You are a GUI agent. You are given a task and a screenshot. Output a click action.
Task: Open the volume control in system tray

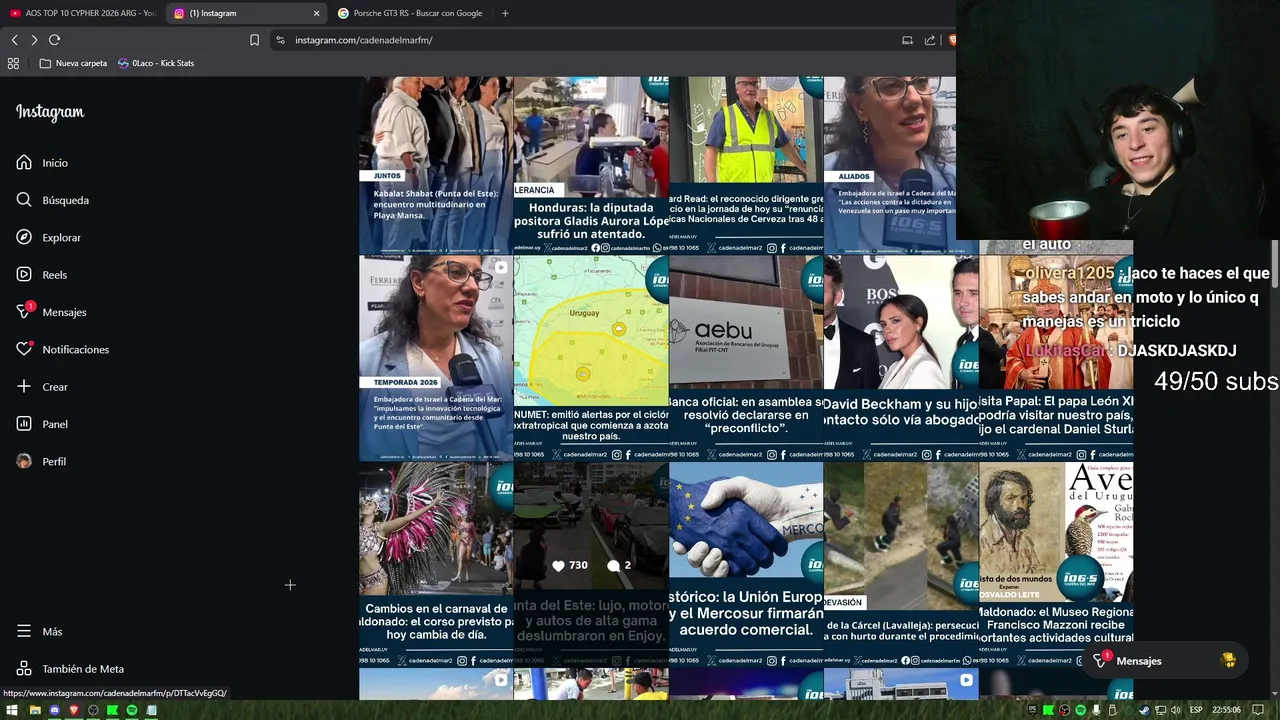coord(1176,710)
